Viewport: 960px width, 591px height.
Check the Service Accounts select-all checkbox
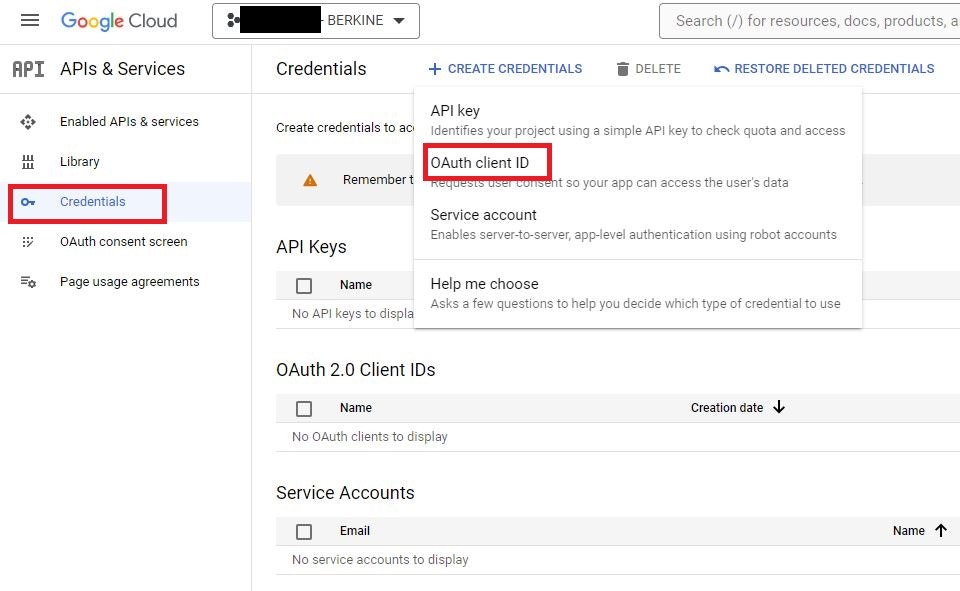[x=304, y=532]
